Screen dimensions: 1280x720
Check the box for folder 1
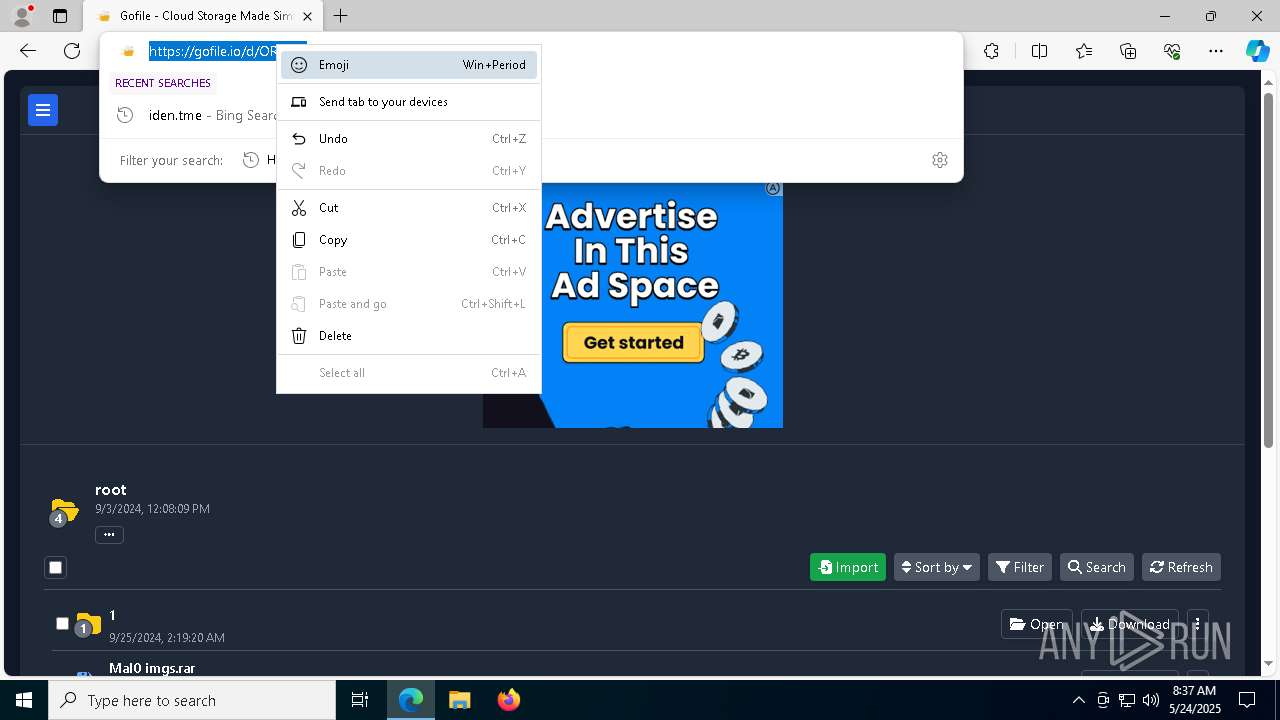click(x=62, y=623)
